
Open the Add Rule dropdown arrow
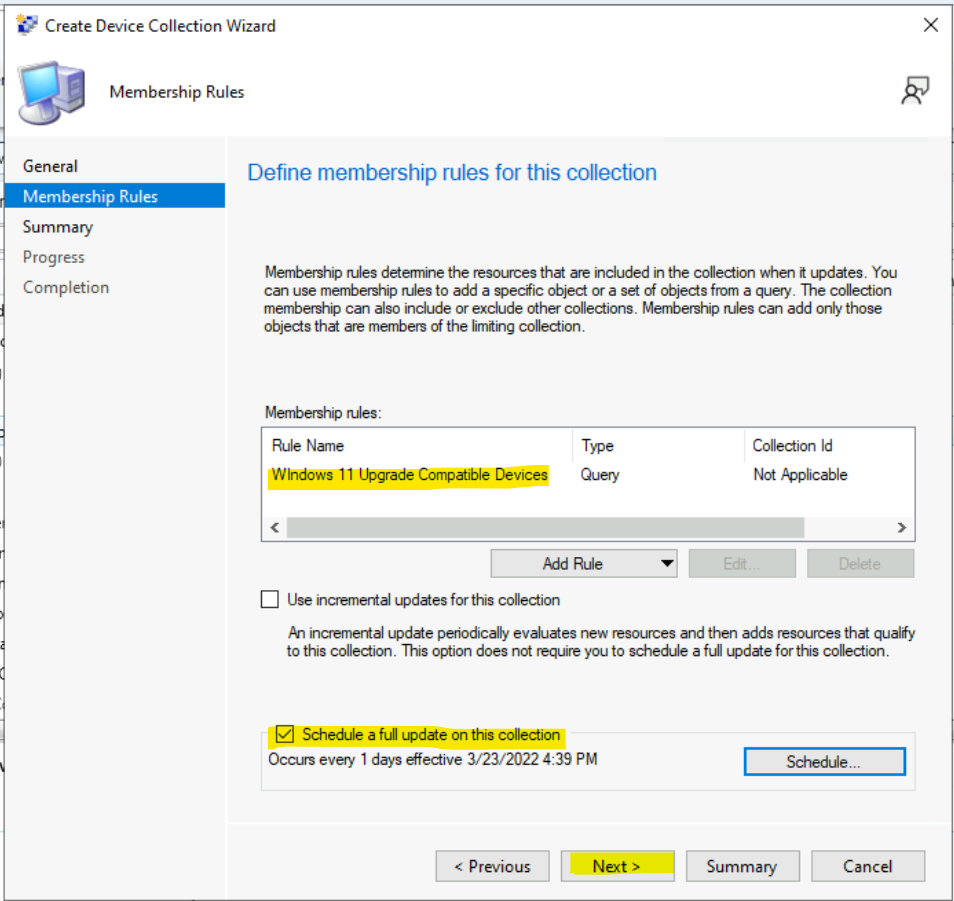(667, 564)
